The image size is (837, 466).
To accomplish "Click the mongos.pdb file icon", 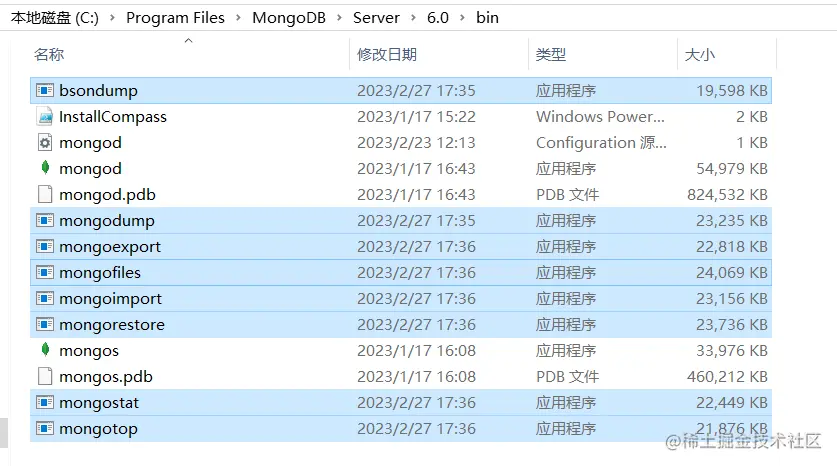I will pos(44,377).
